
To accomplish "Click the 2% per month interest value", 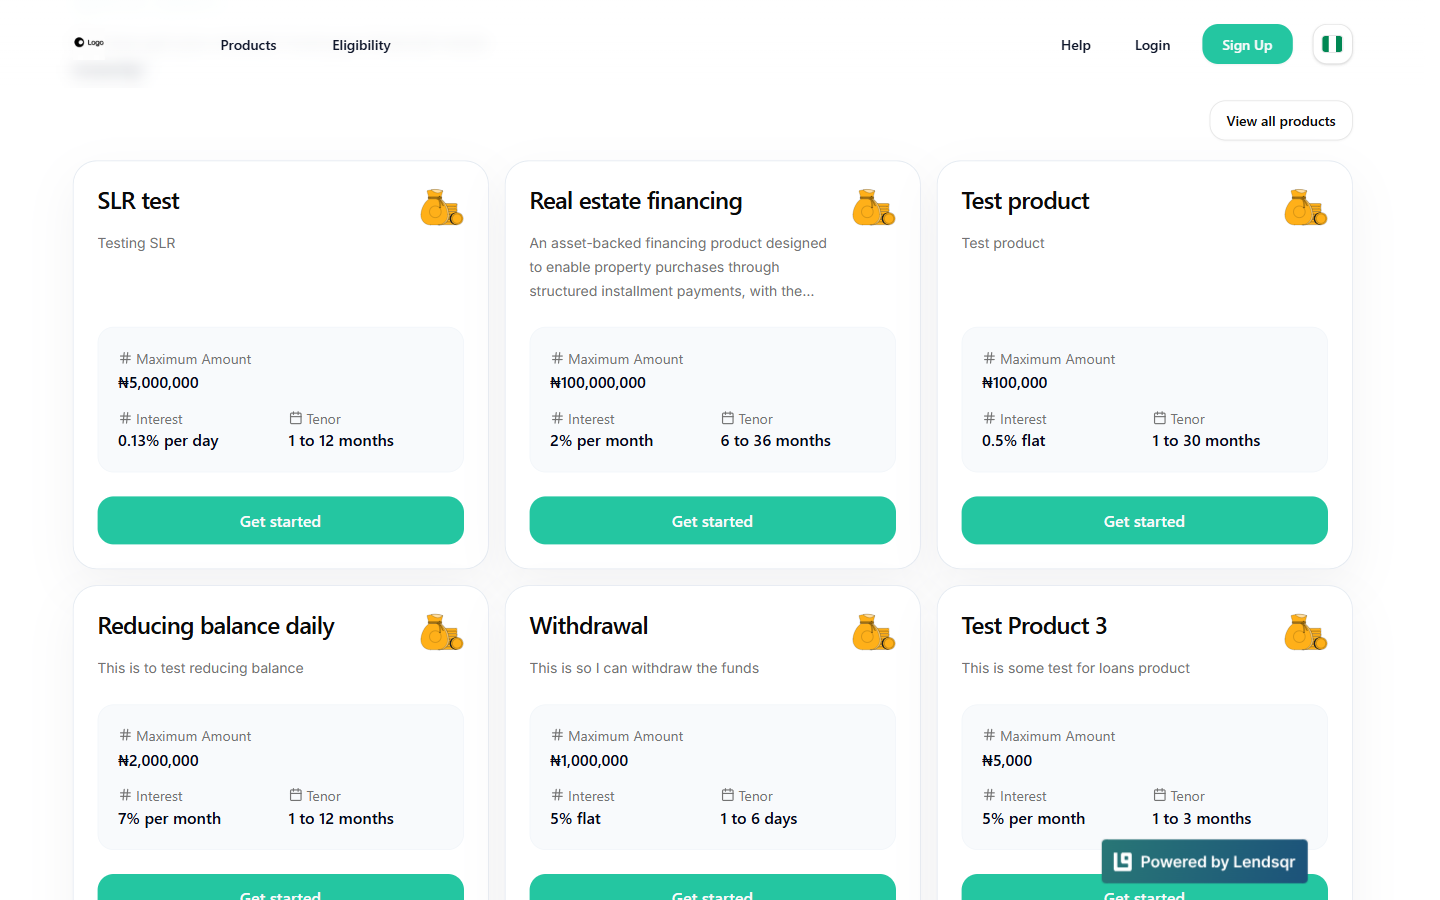I will click(x=601, y=441).
